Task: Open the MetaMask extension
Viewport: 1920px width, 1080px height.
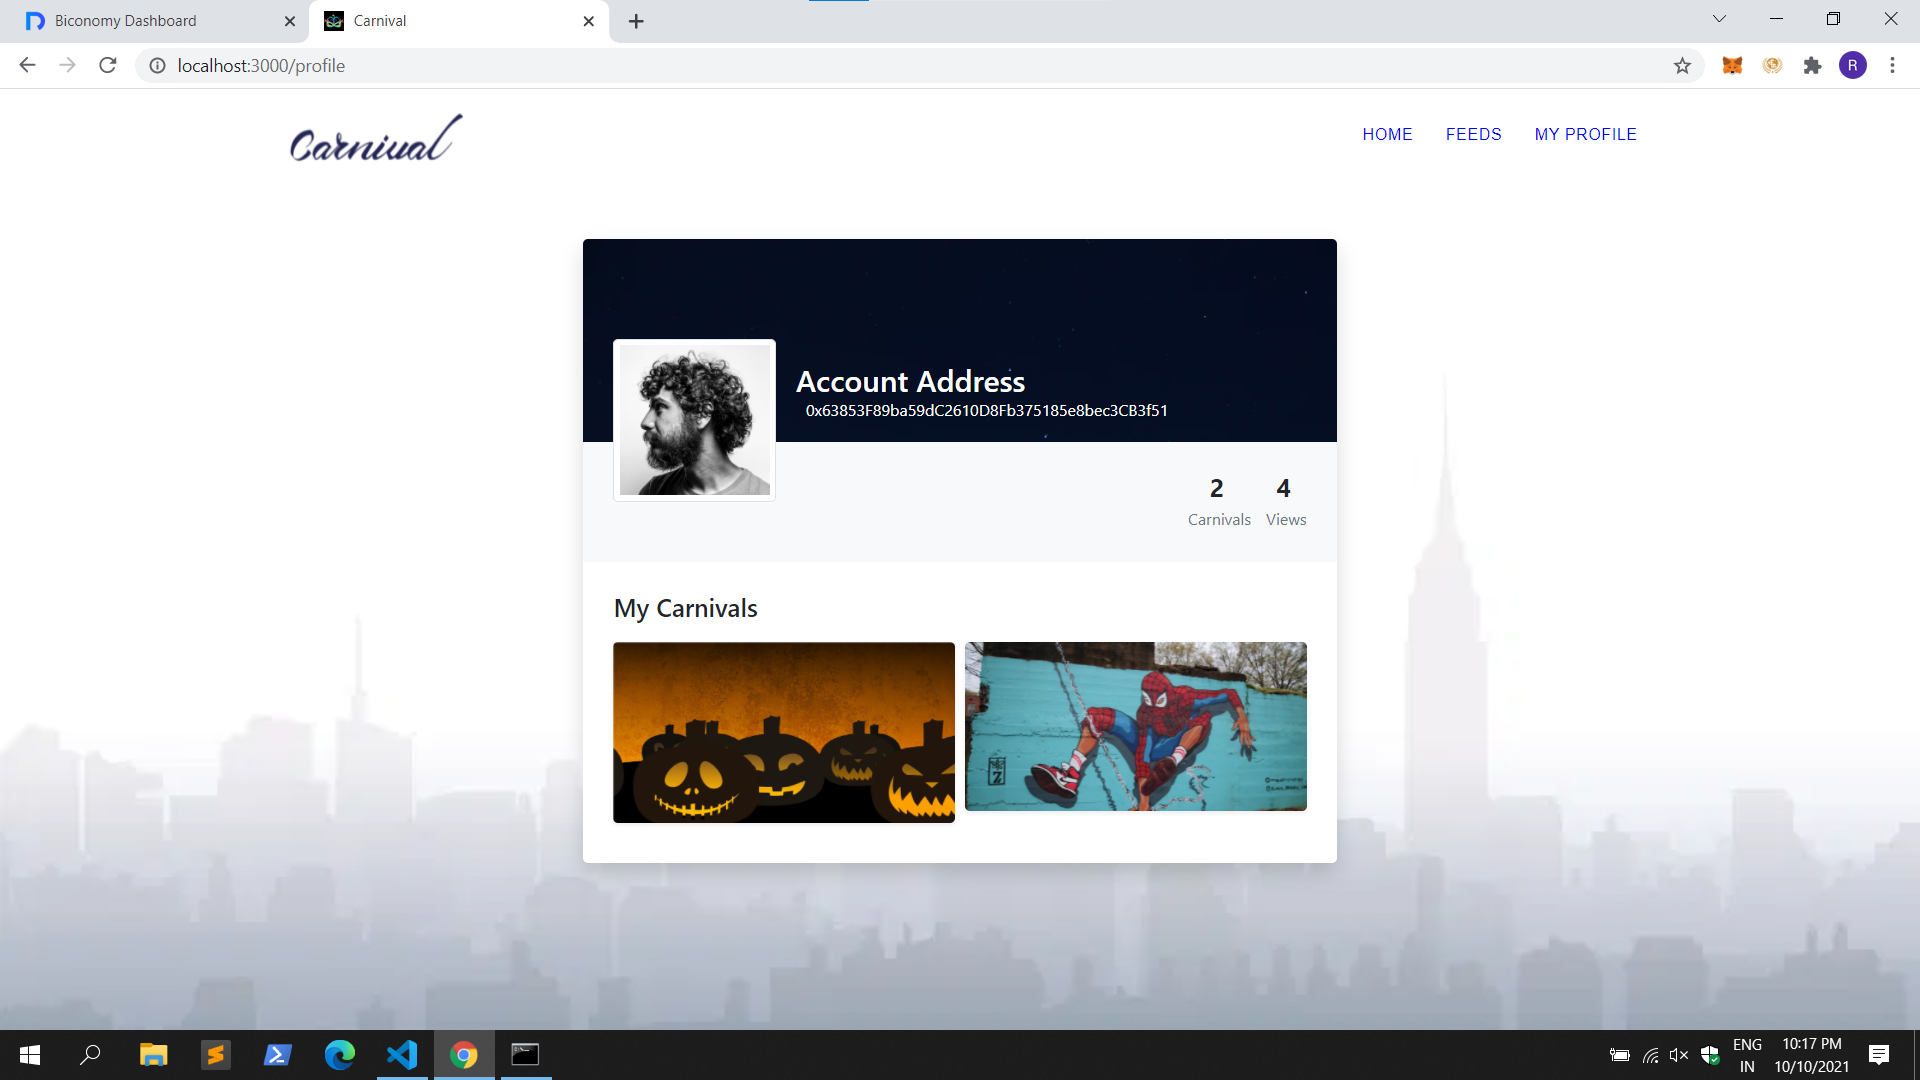Action: click(1731, 65)
